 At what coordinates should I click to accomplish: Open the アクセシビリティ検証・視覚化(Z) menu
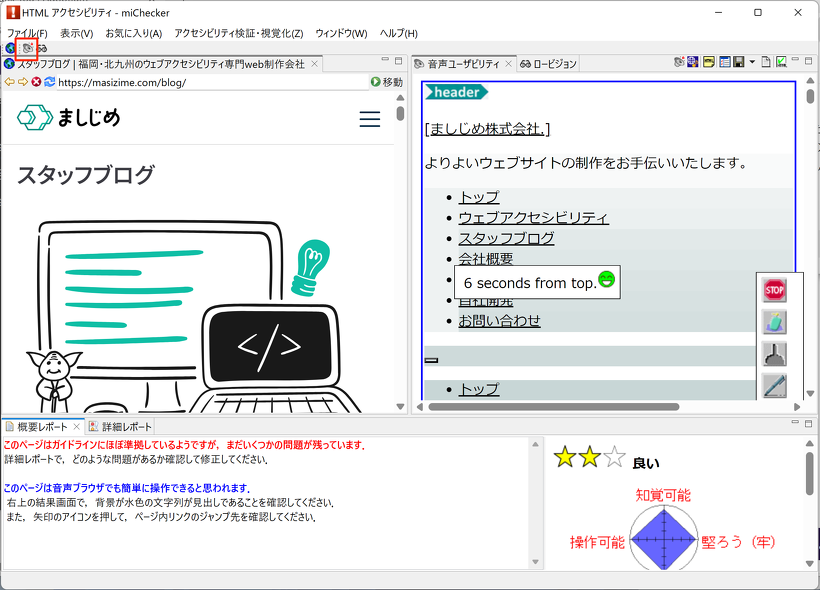[239, 33]
